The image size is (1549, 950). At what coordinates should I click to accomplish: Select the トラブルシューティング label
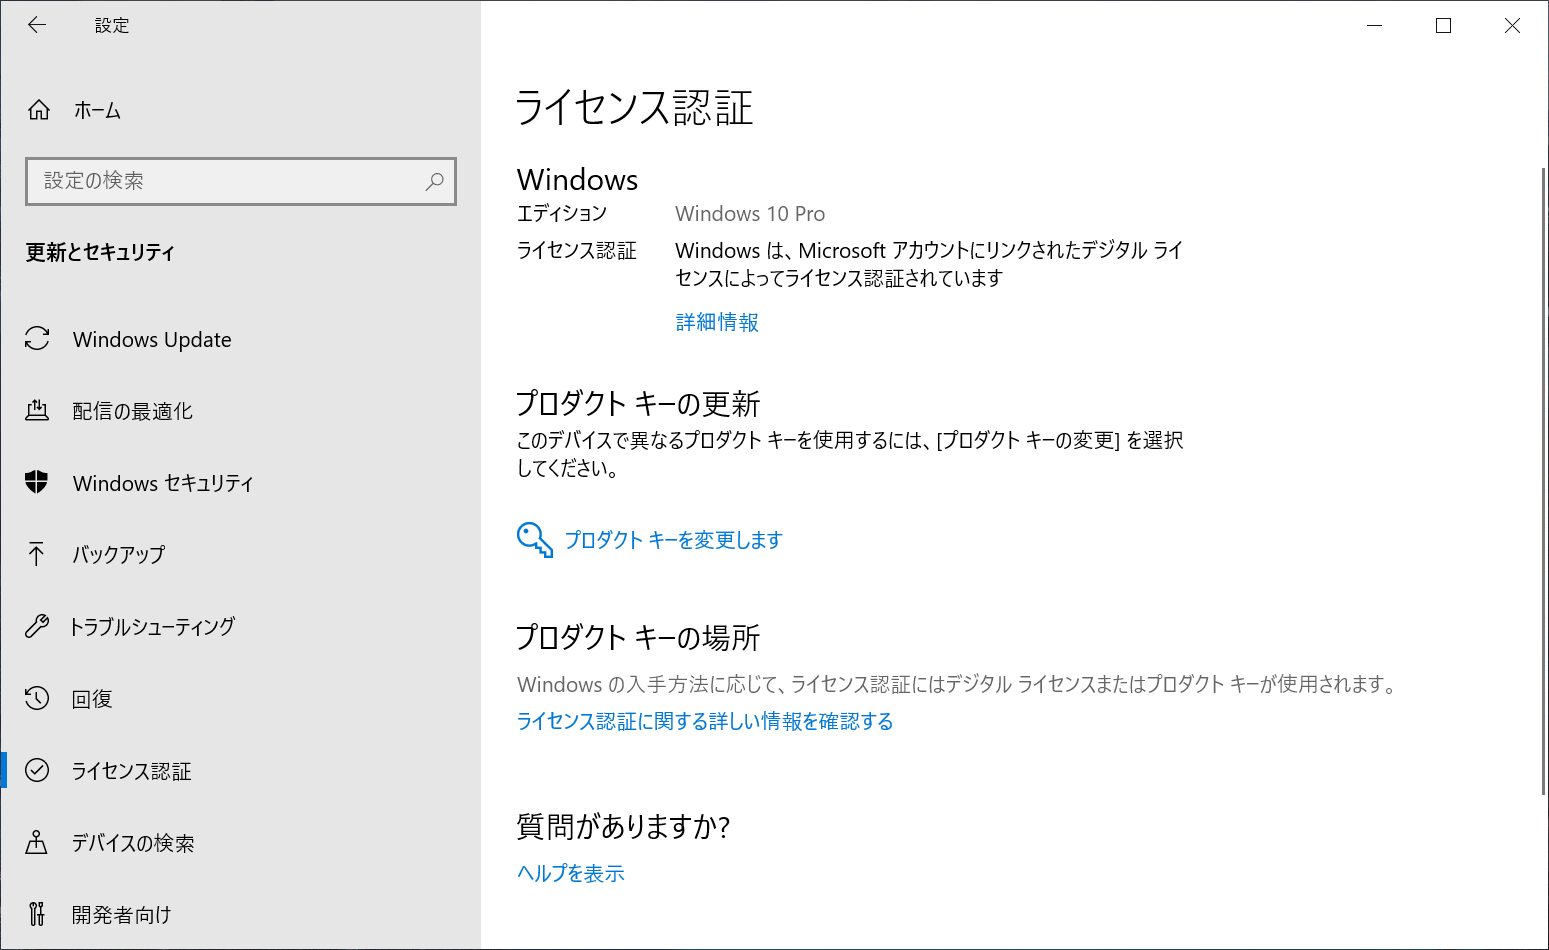click(152, 626)
